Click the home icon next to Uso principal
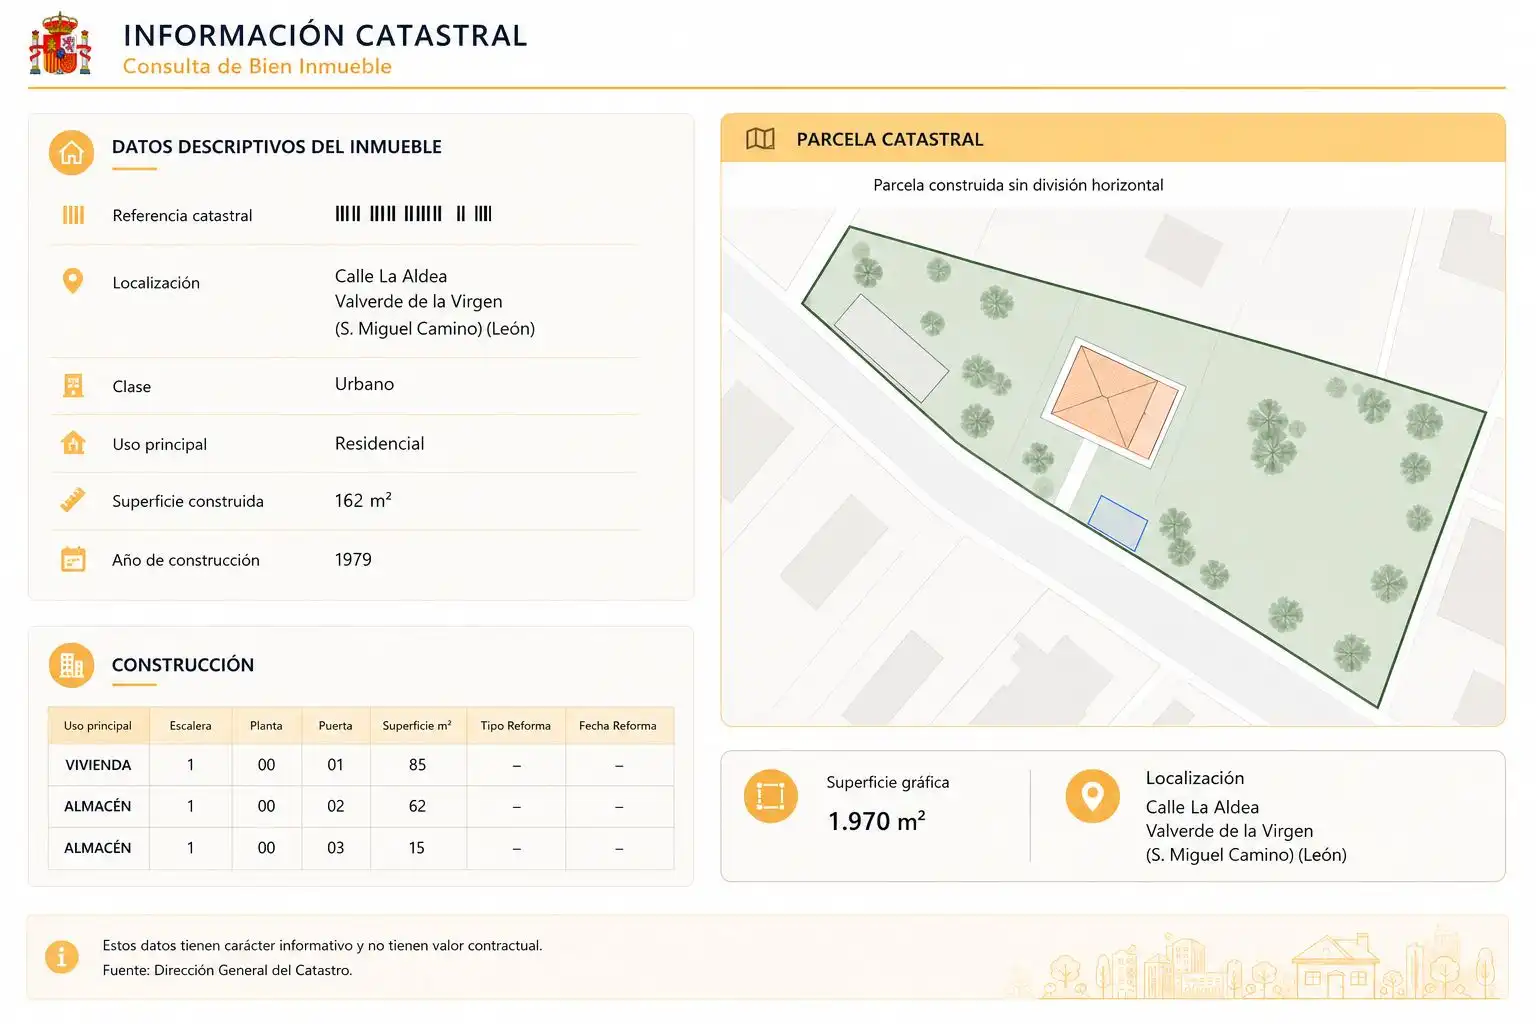Screen dimensions: 1536x1024 [x=73, y=443]
